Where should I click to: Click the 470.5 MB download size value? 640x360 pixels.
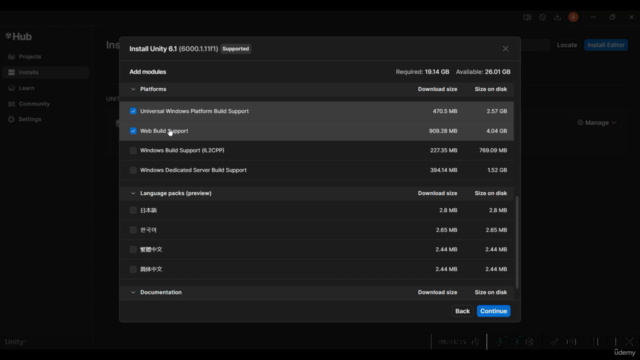(445, 111)
